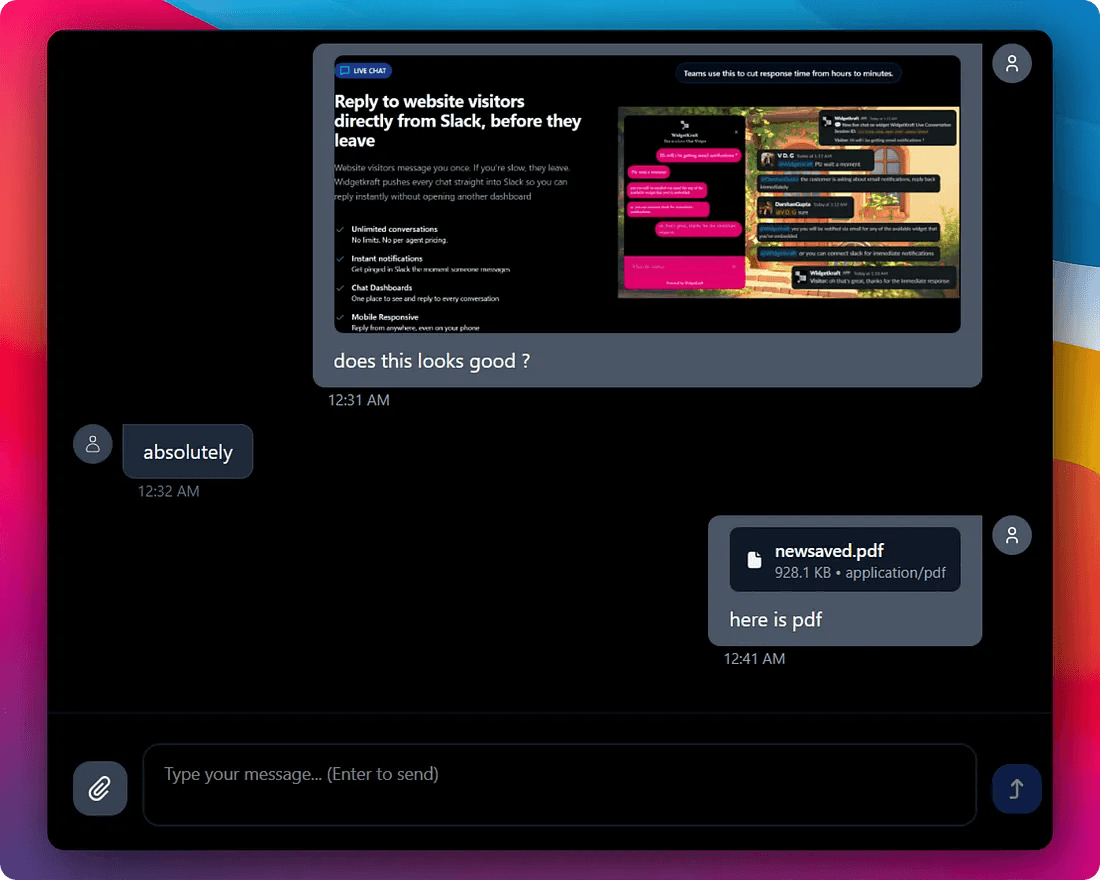
Task: Click the Teams response time banner in the image
Action: (789, 72)
